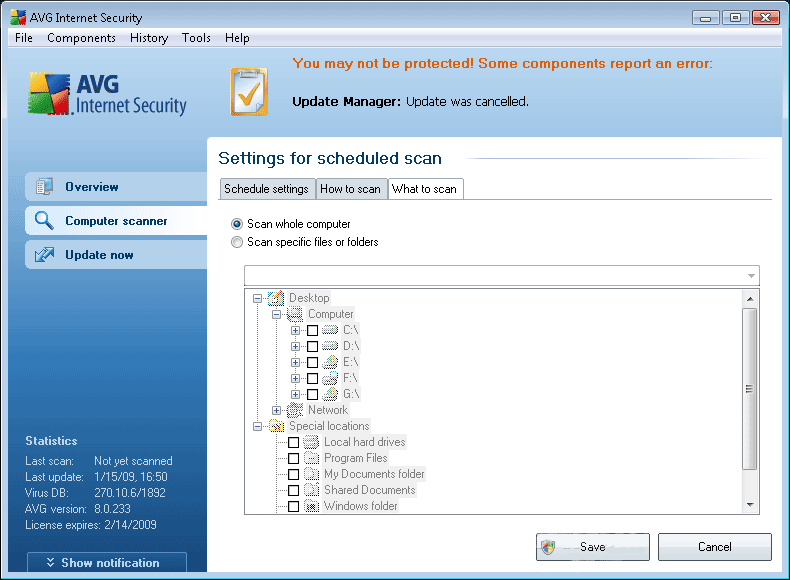Click the D:\ drive icon
Screen dimensions: 790x580
330,346
